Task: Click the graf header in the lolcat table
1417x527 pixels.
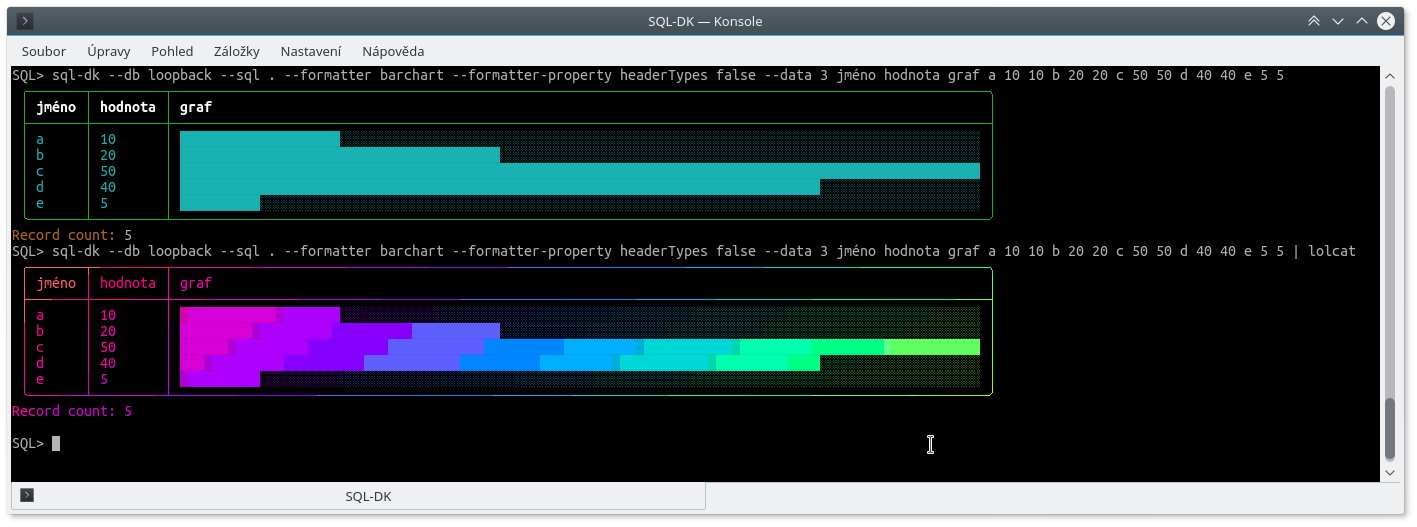Action: [x=196, y=283]
